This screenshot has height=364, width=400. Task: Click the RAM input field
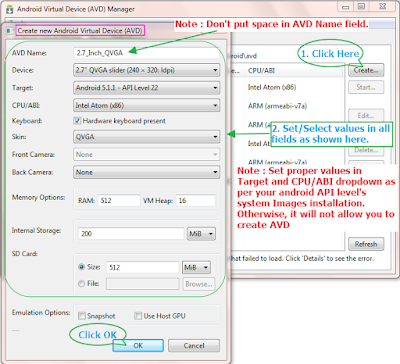tap(119, 201)
